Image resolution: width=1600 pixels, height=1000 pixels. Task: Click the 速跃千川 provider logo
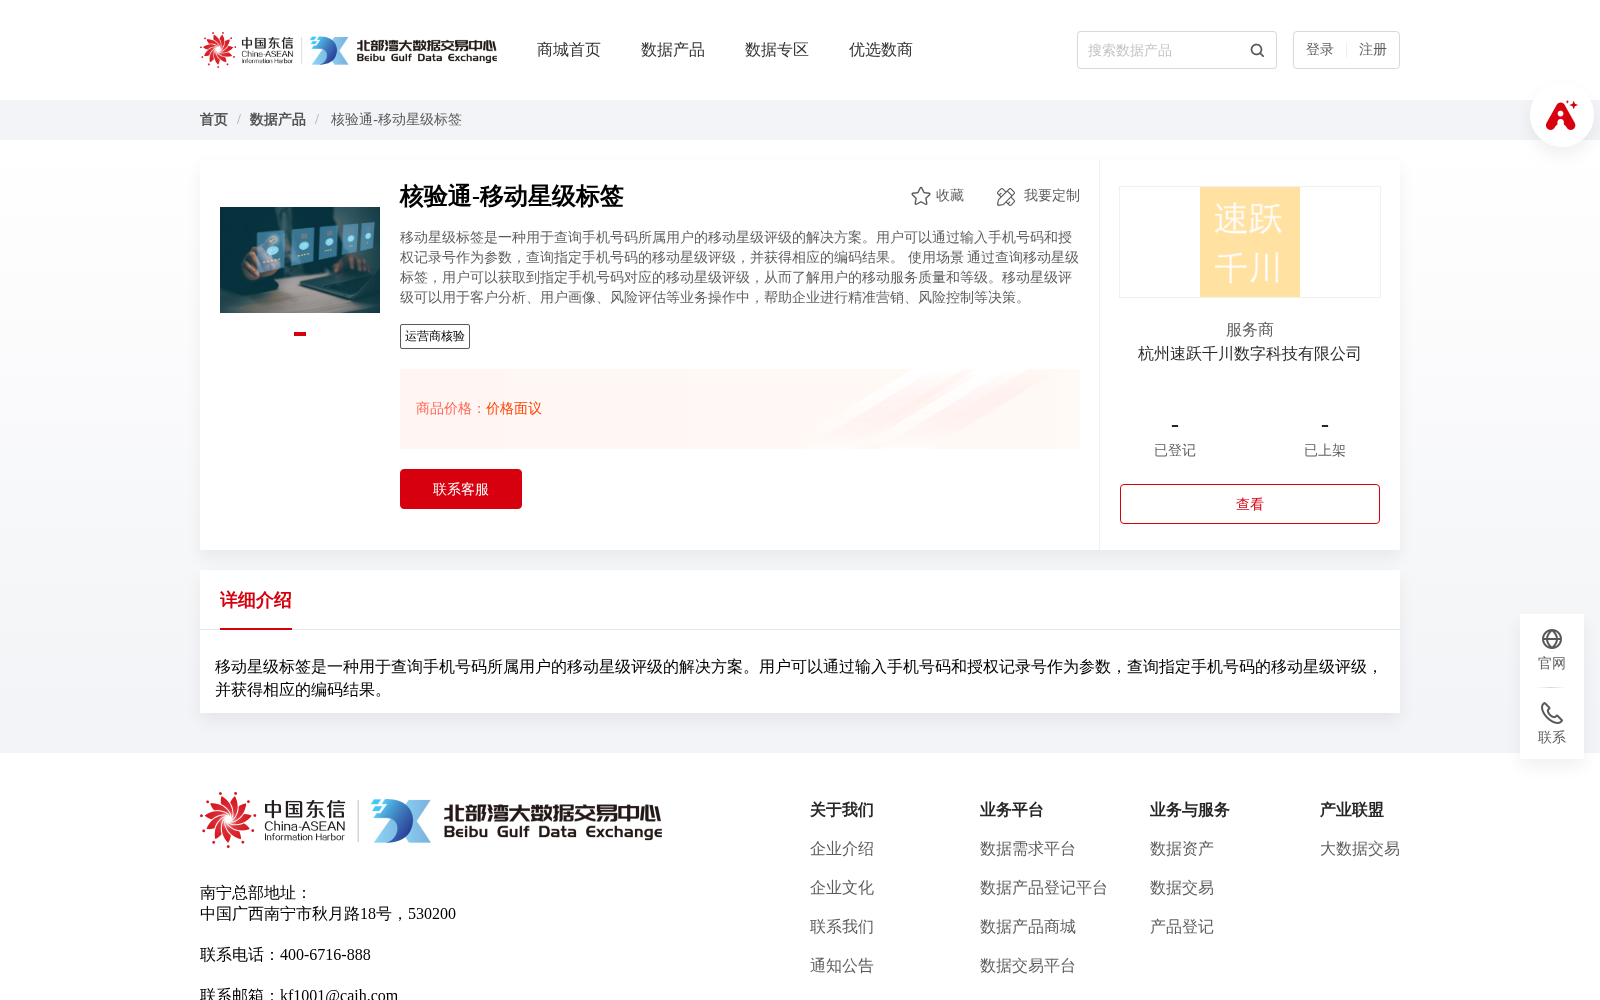pos(1250,242)
